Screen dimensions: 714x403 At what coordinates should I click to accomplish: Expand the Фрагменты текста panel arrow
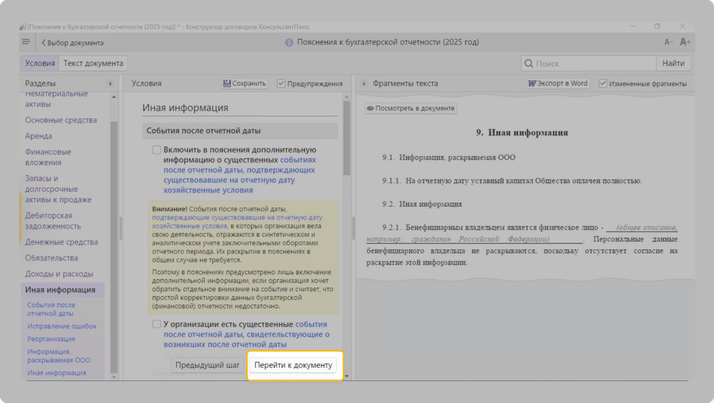coord(364,84)
